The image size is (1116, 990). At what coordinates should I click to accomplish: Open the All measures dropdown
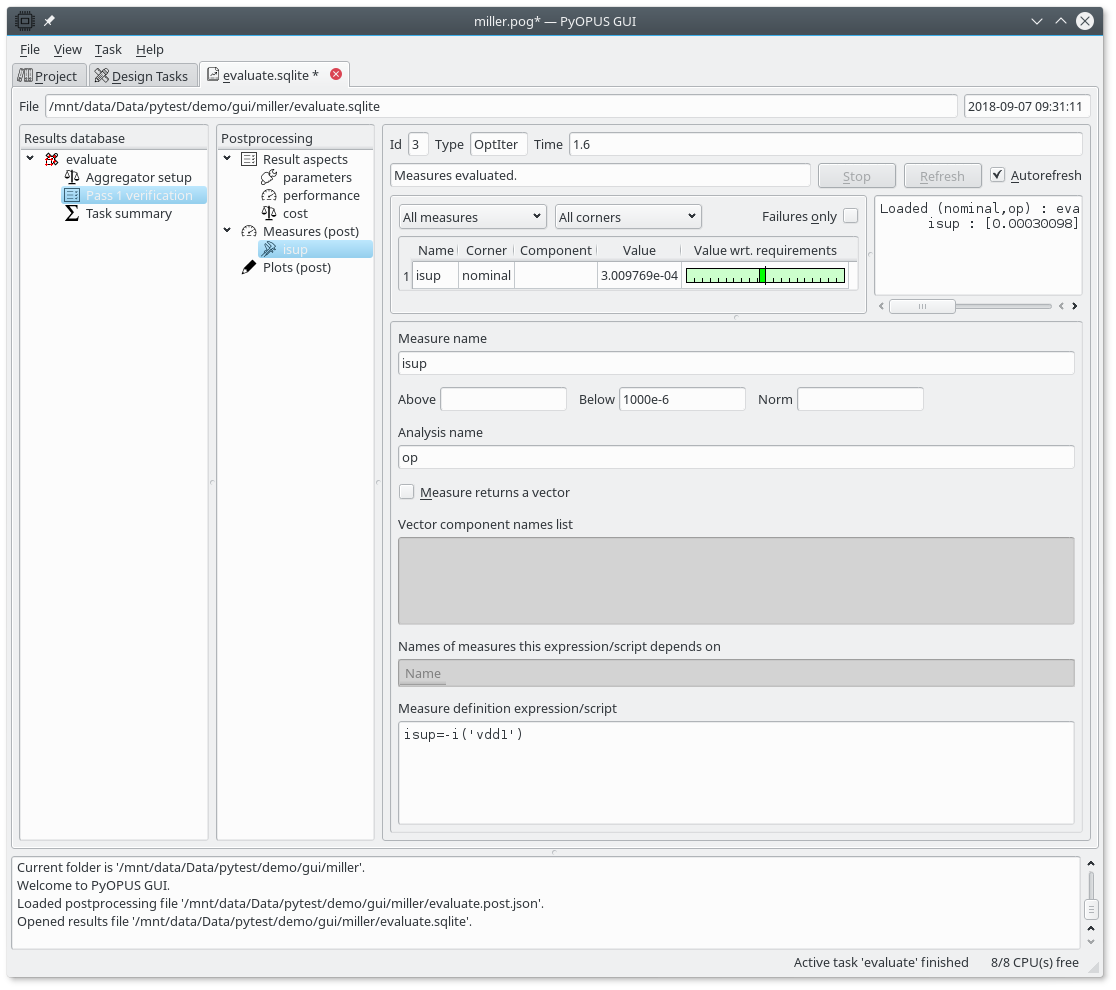(x=472, y=217)
